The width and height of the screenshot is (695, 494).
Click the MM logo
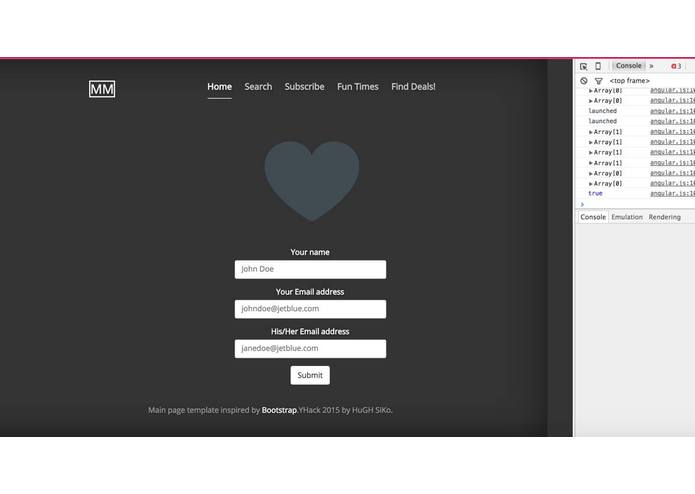point(102,89)
